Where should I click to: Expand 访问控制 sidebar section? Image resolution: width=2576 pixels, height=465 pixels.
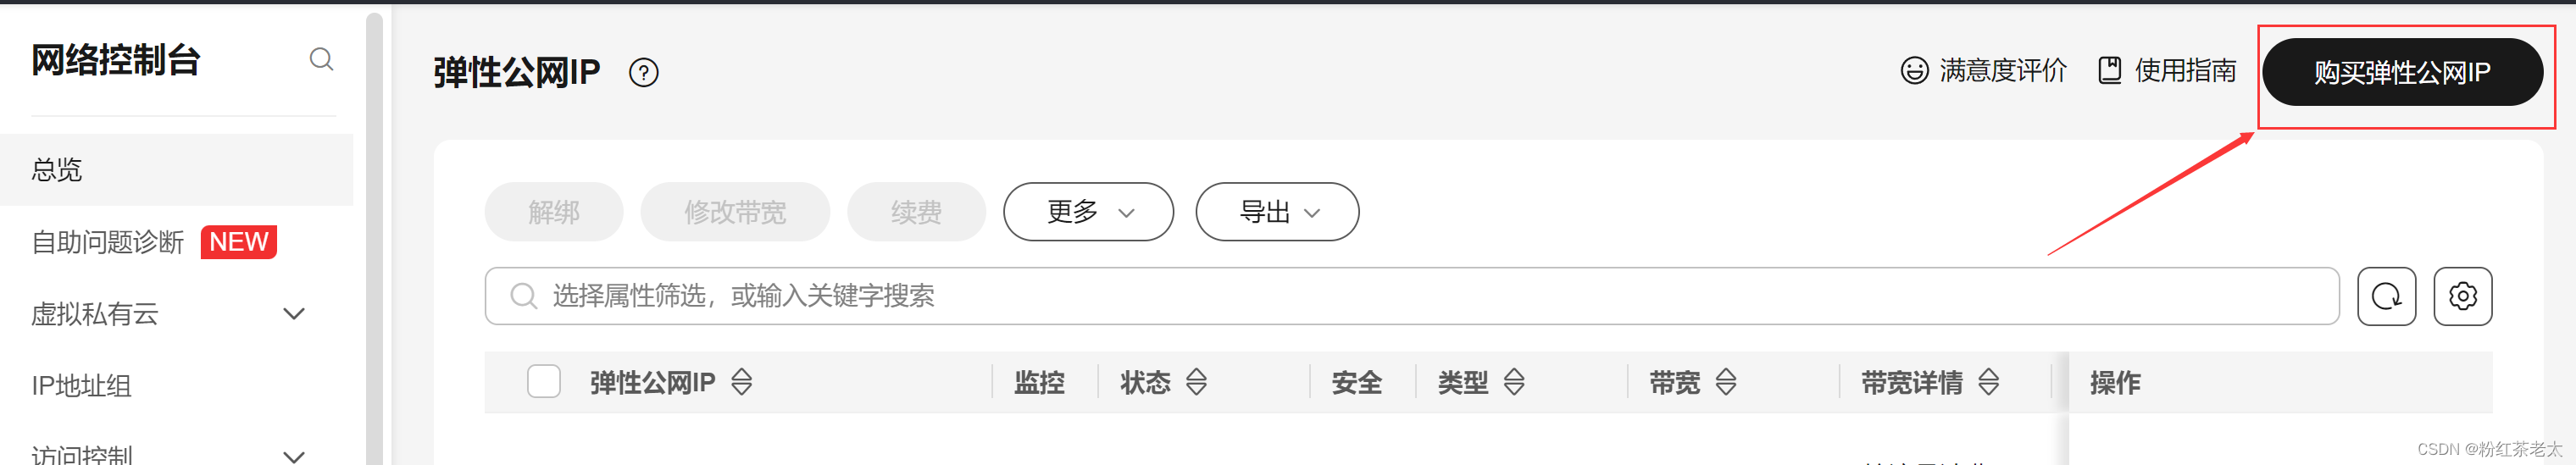click(x=294, y=456)
